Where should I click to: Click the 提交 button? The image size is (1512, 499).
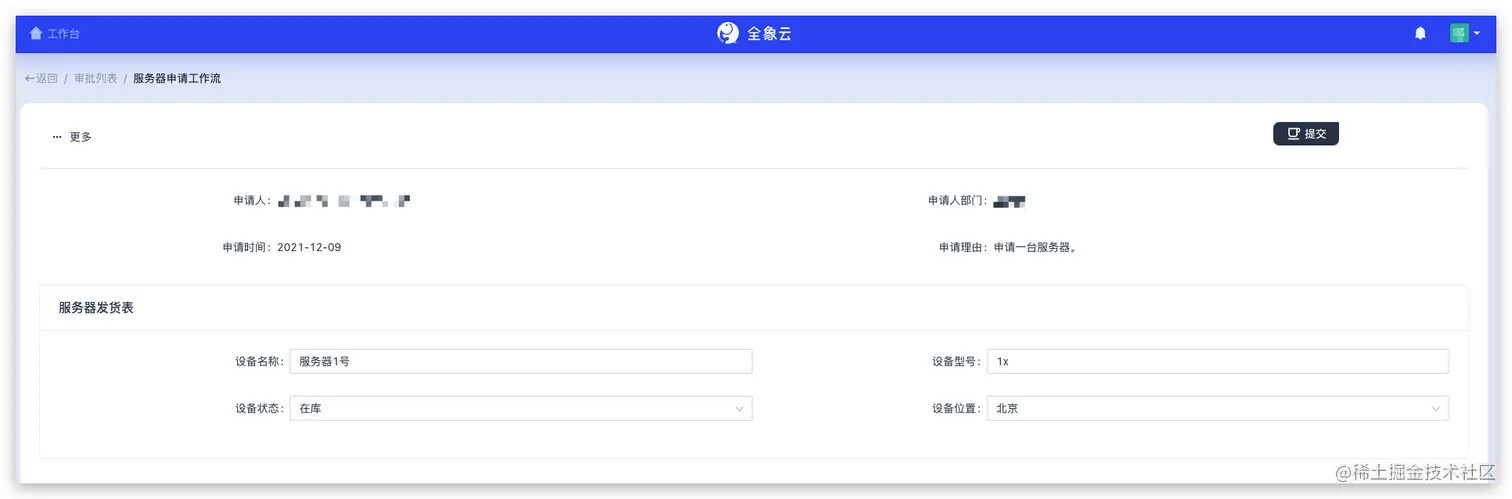[1305, 133]
